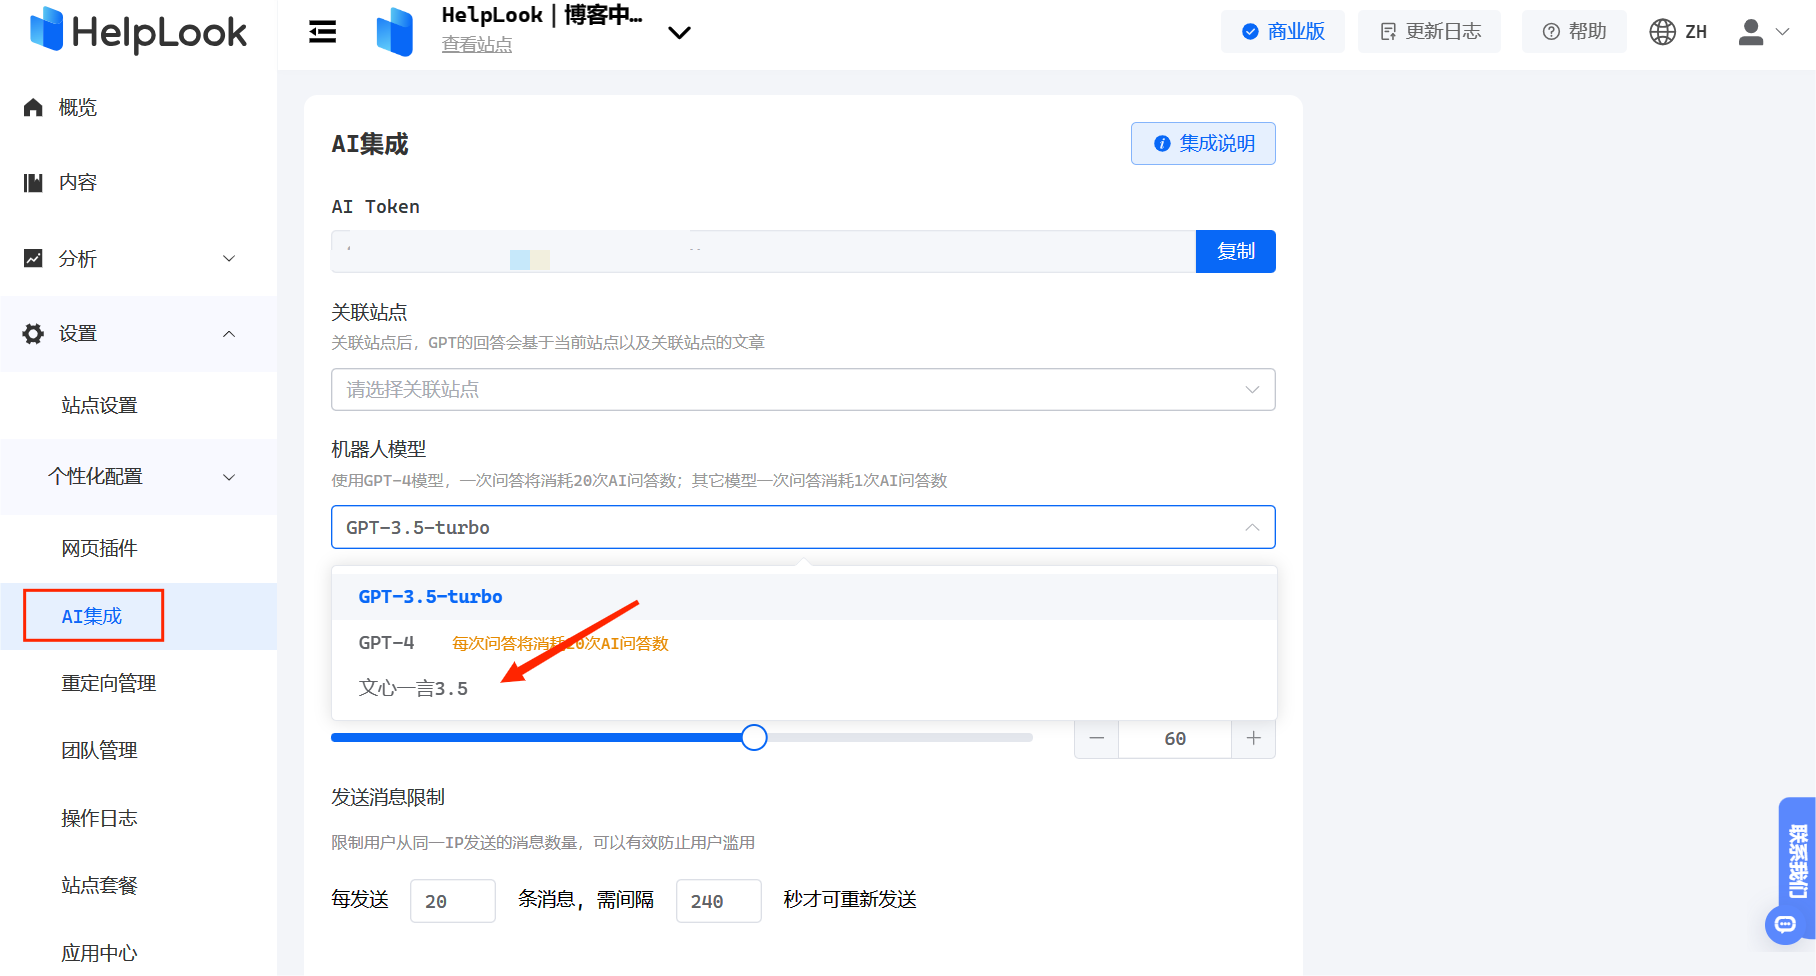Open the 请选择关联站点 dropdown
The image size is (1816, 976).
[x=803, y=390]
